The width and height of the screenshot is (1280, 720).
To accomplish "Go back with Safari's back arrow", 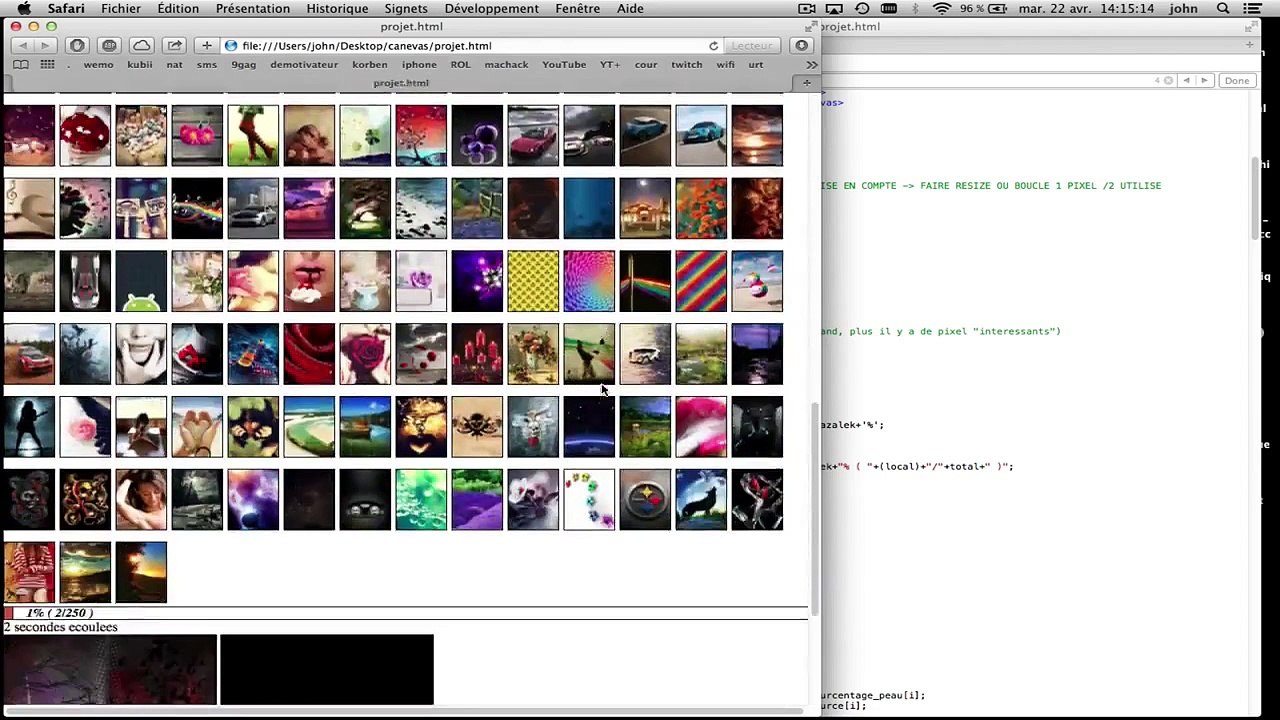I will (x=22, y=46).
